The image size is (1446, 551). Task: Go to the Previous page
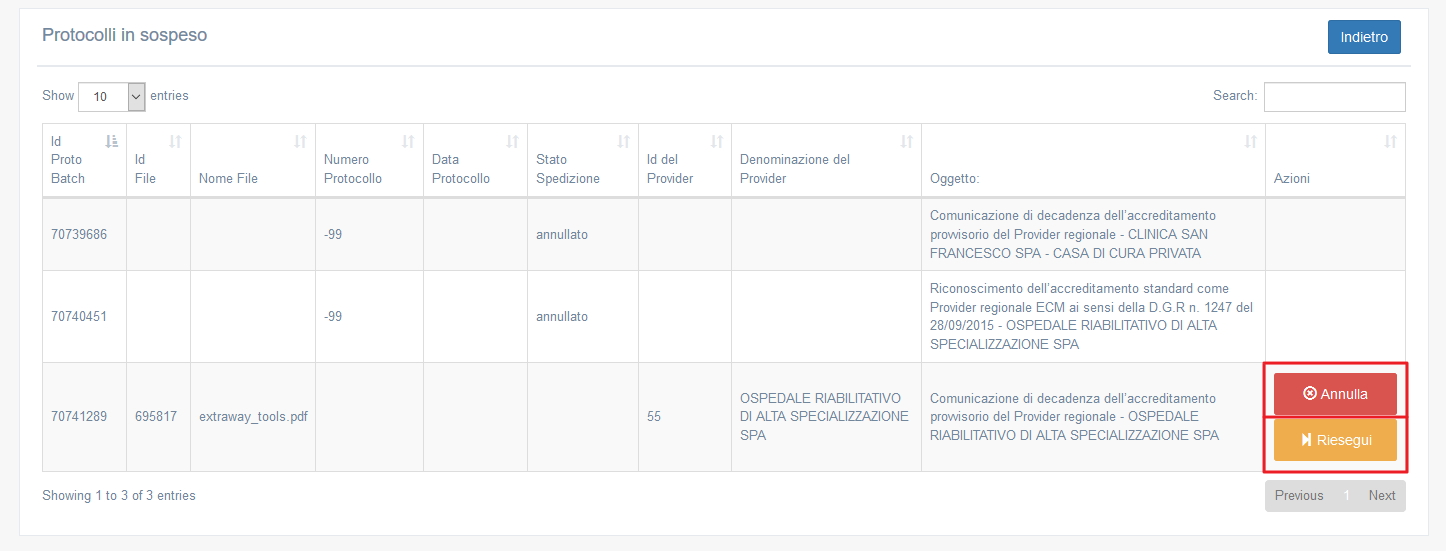click(1299, 496)
